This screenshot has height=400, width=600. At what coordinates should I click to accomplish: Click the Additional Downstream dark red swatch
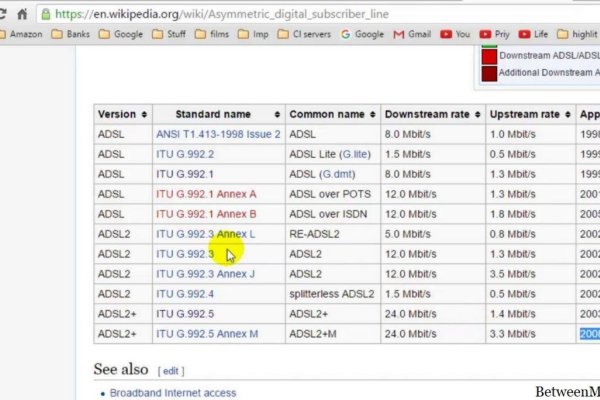pyautogui.click(x=489, y=73)
